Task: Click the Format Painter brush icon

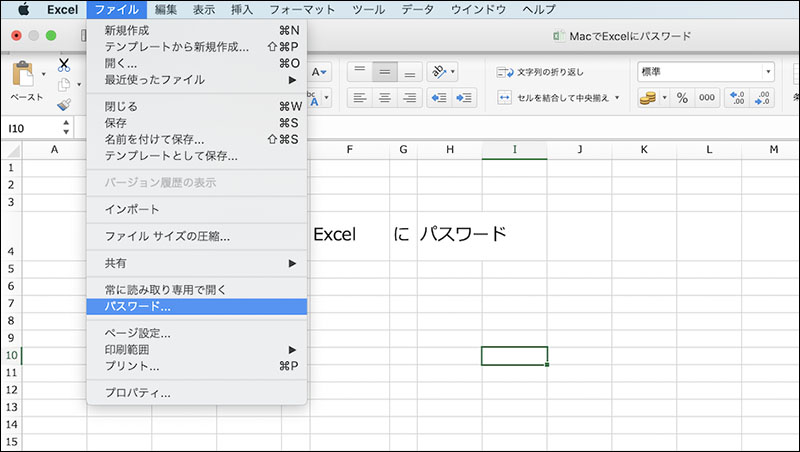Action: pyautogui.click(x=64, y=105)
